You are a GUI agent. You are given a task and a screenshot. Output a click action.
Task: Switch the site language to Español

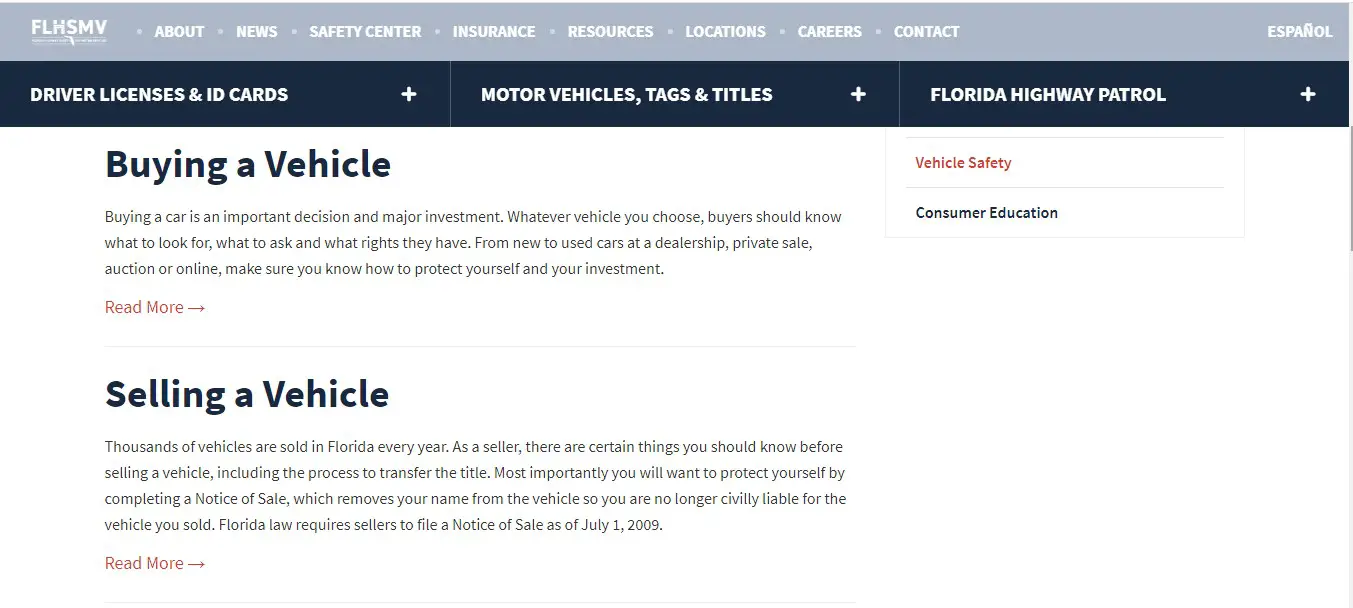[x=1299, y=31]
